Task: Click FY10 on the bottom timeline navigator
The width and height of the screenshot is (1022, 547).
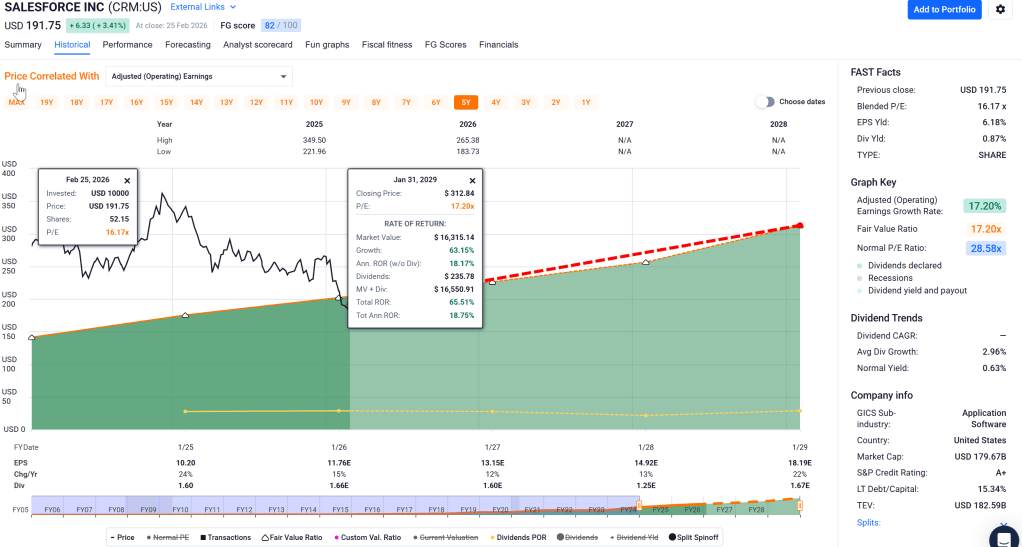Action: [180, 510]
